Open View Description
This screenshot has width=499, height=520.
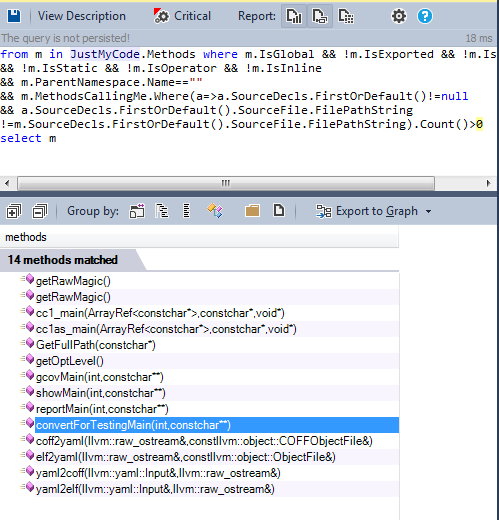point(82,16)
